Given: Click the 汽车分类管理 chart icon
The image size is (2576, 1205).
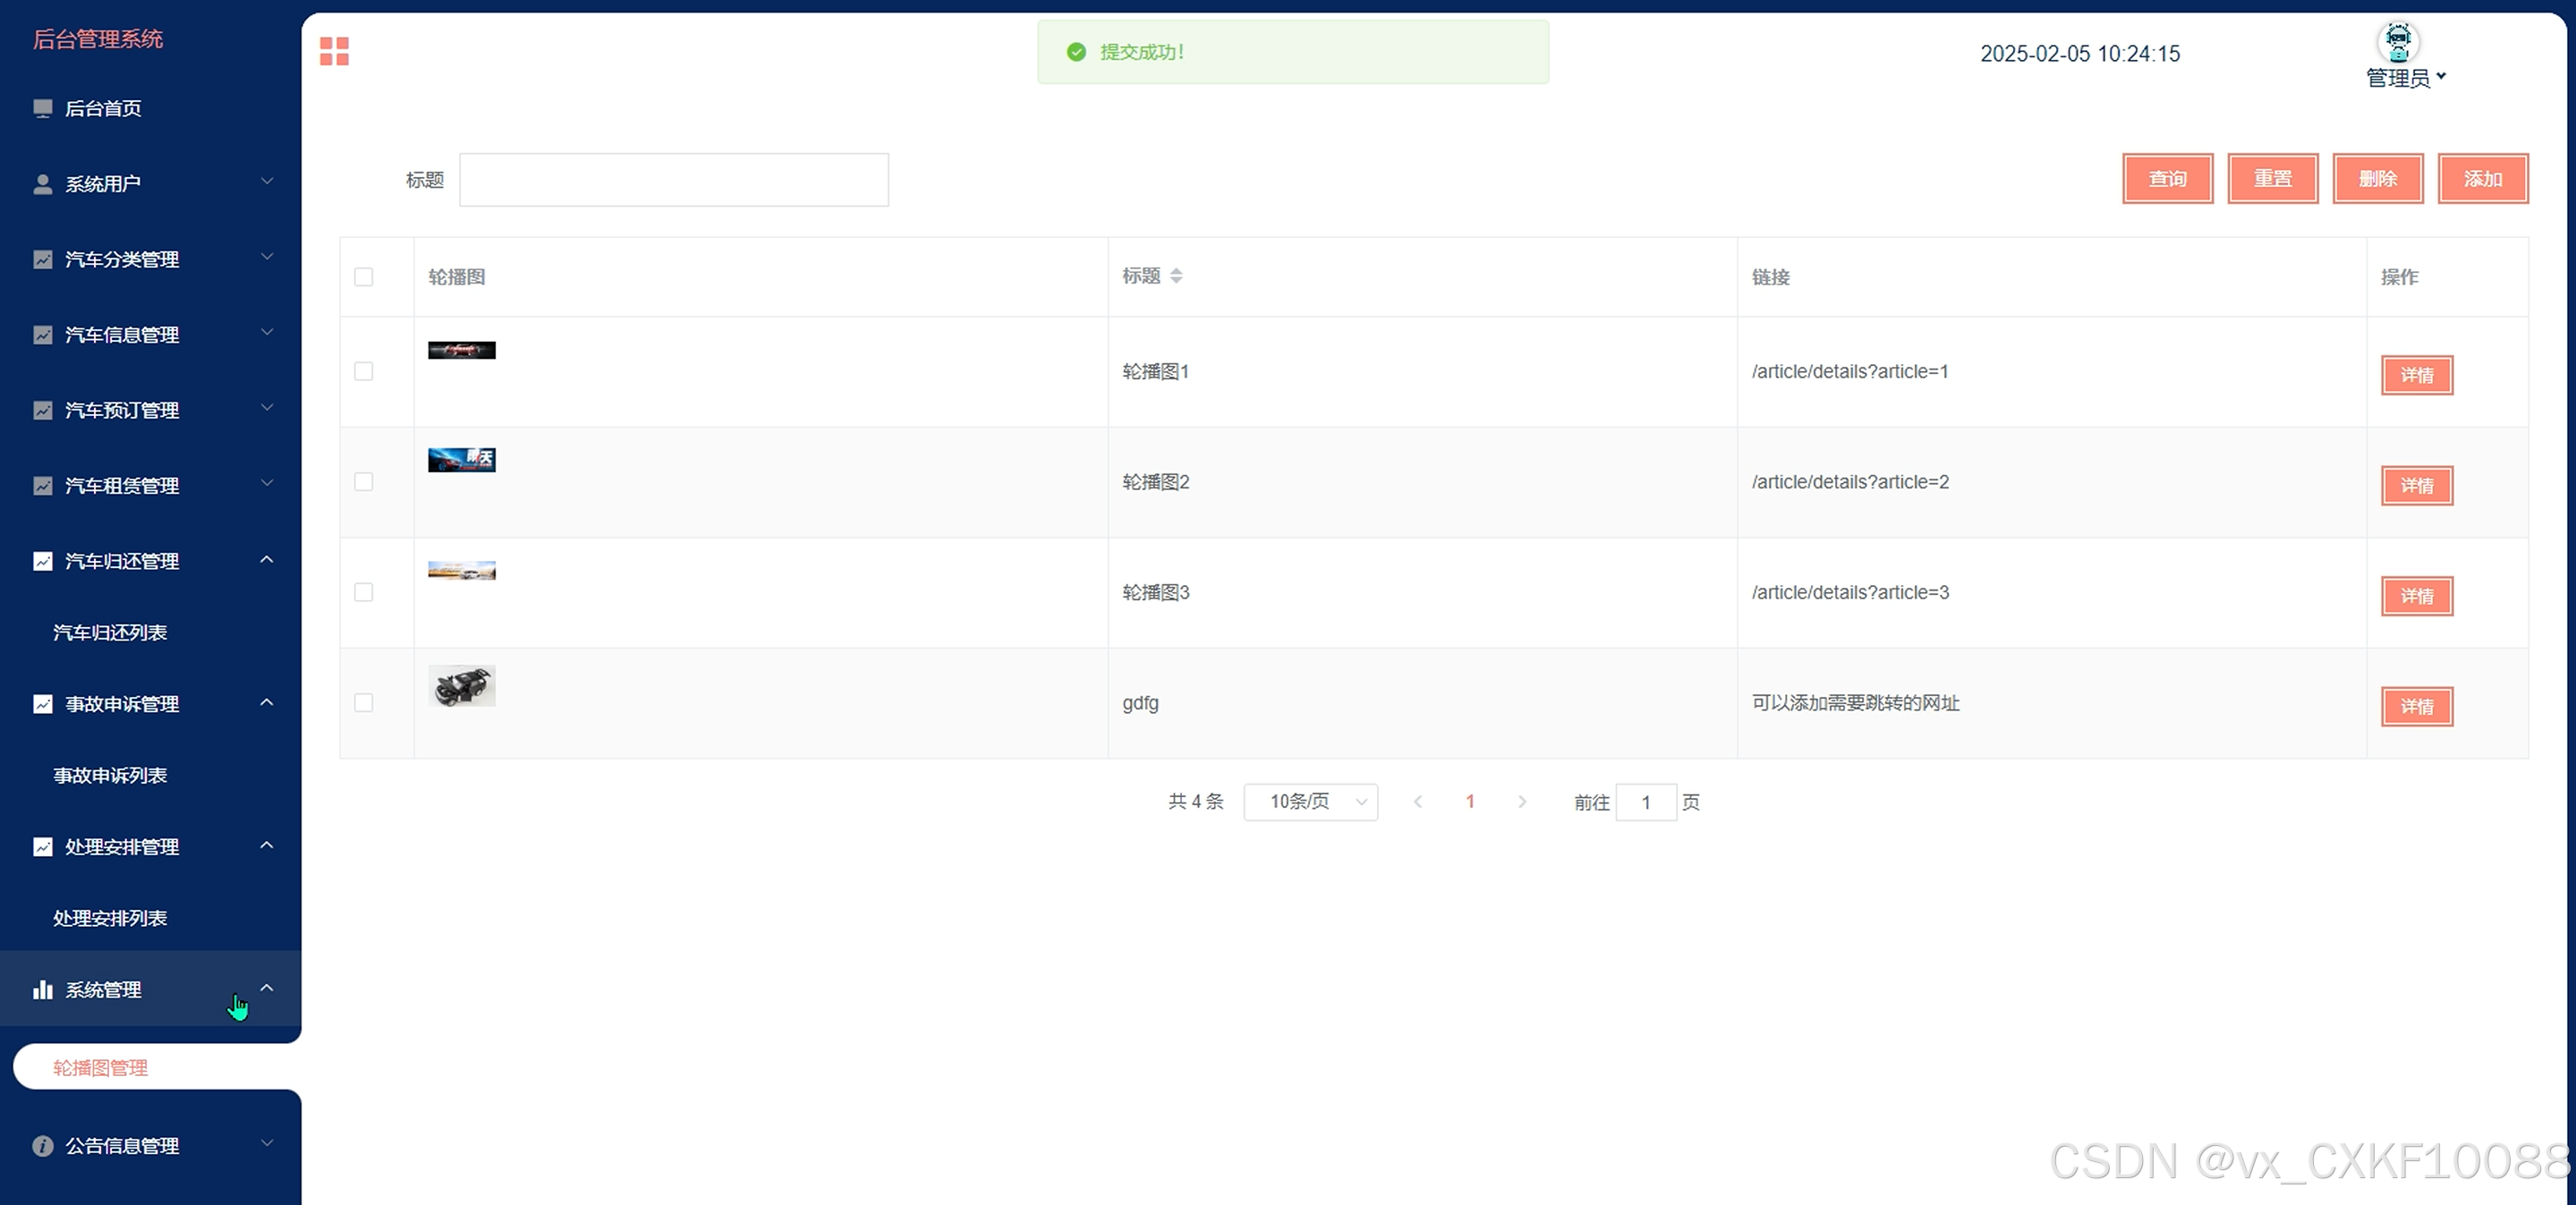Looking at the screenshot, I should pos(42,260).
